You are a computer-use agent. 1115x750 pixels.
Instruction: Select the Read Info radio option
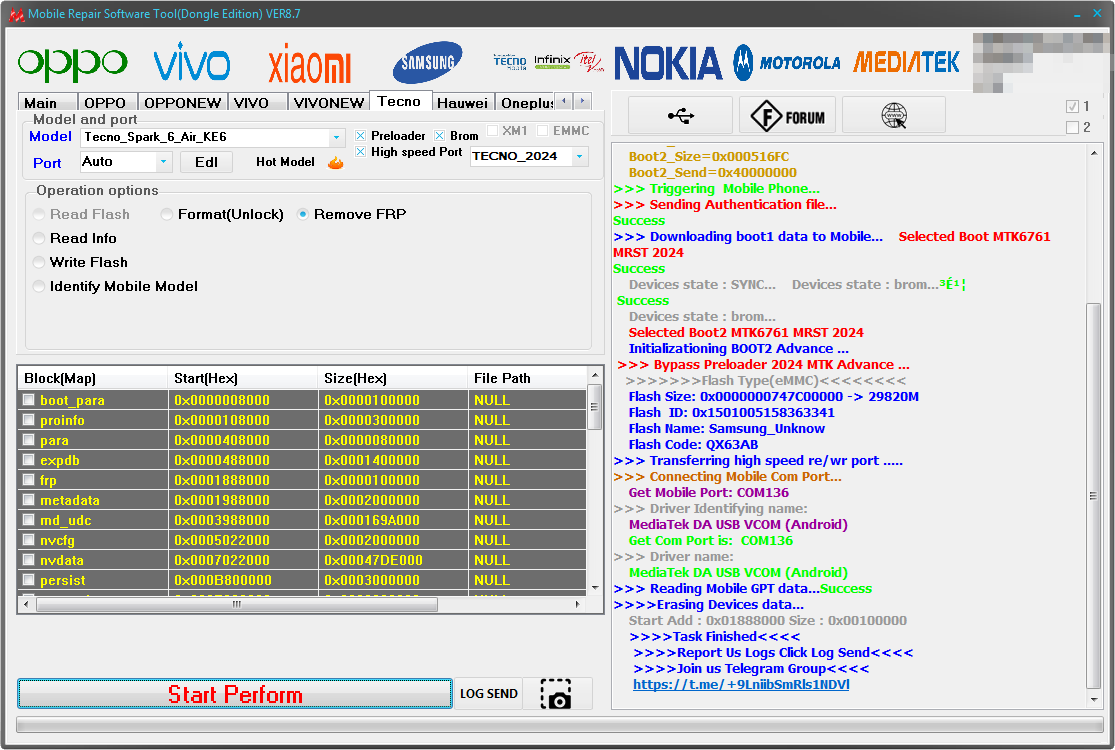coord(39,238)
